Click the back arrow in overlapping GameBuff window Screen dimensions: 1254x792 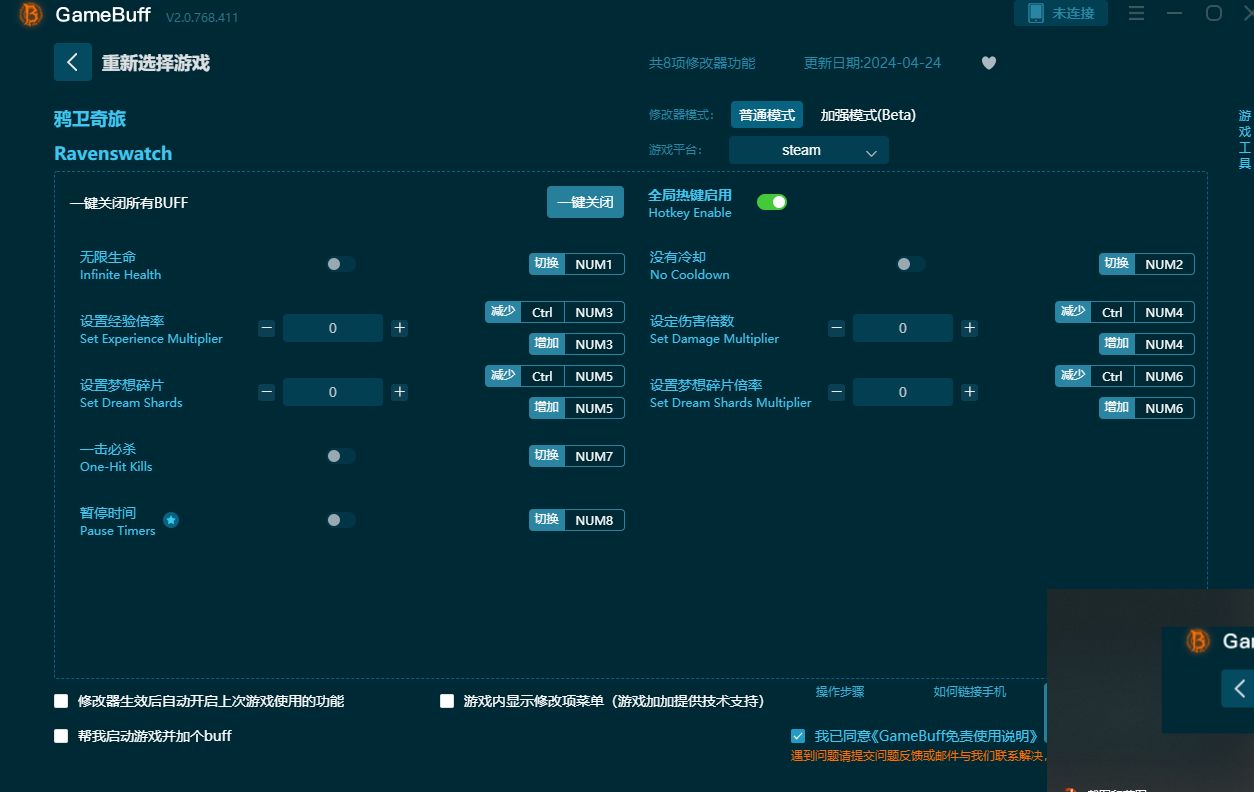[1239, 688]
